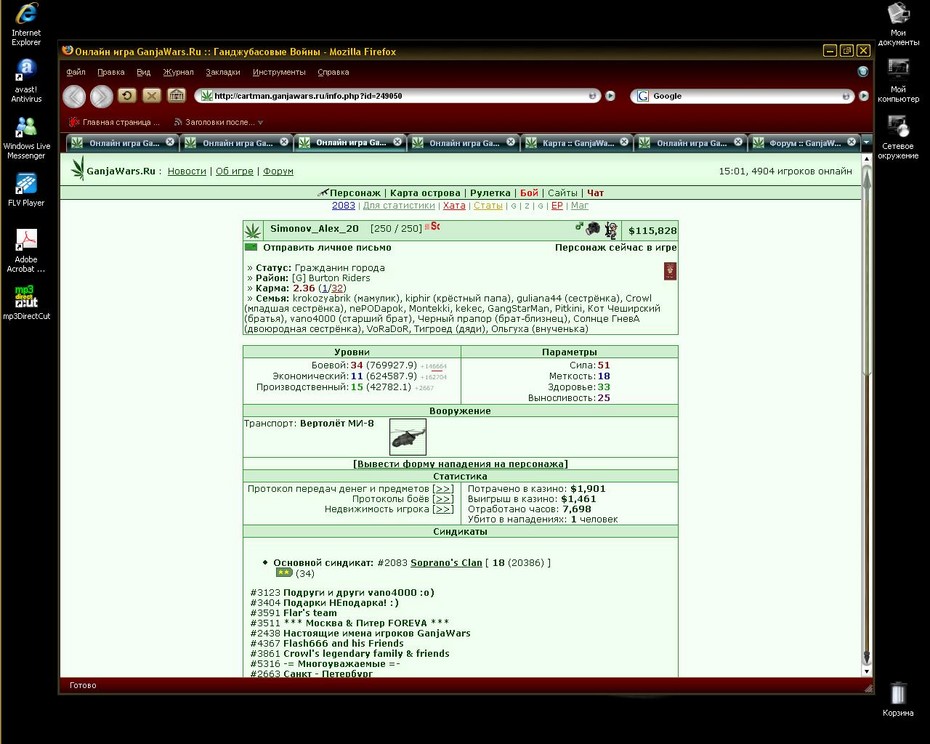Click the browser Back arrow button
Screen dimensions: 930x744
tap(74, 96)
